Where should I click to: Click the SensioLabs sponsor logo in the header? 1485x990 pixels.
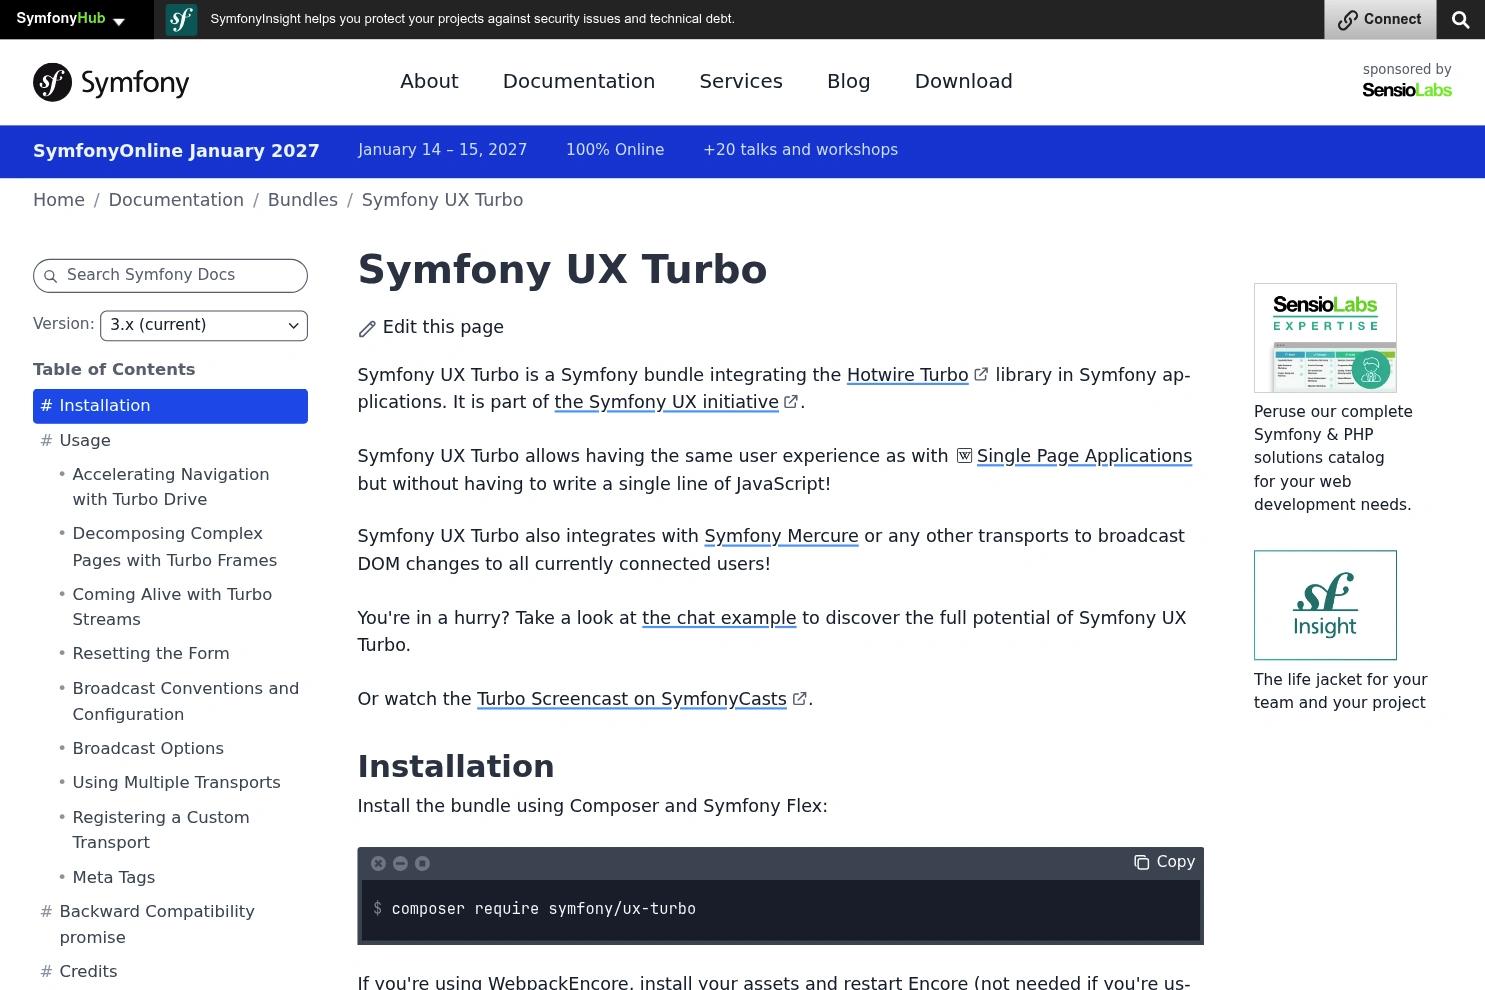[1407, 90]
